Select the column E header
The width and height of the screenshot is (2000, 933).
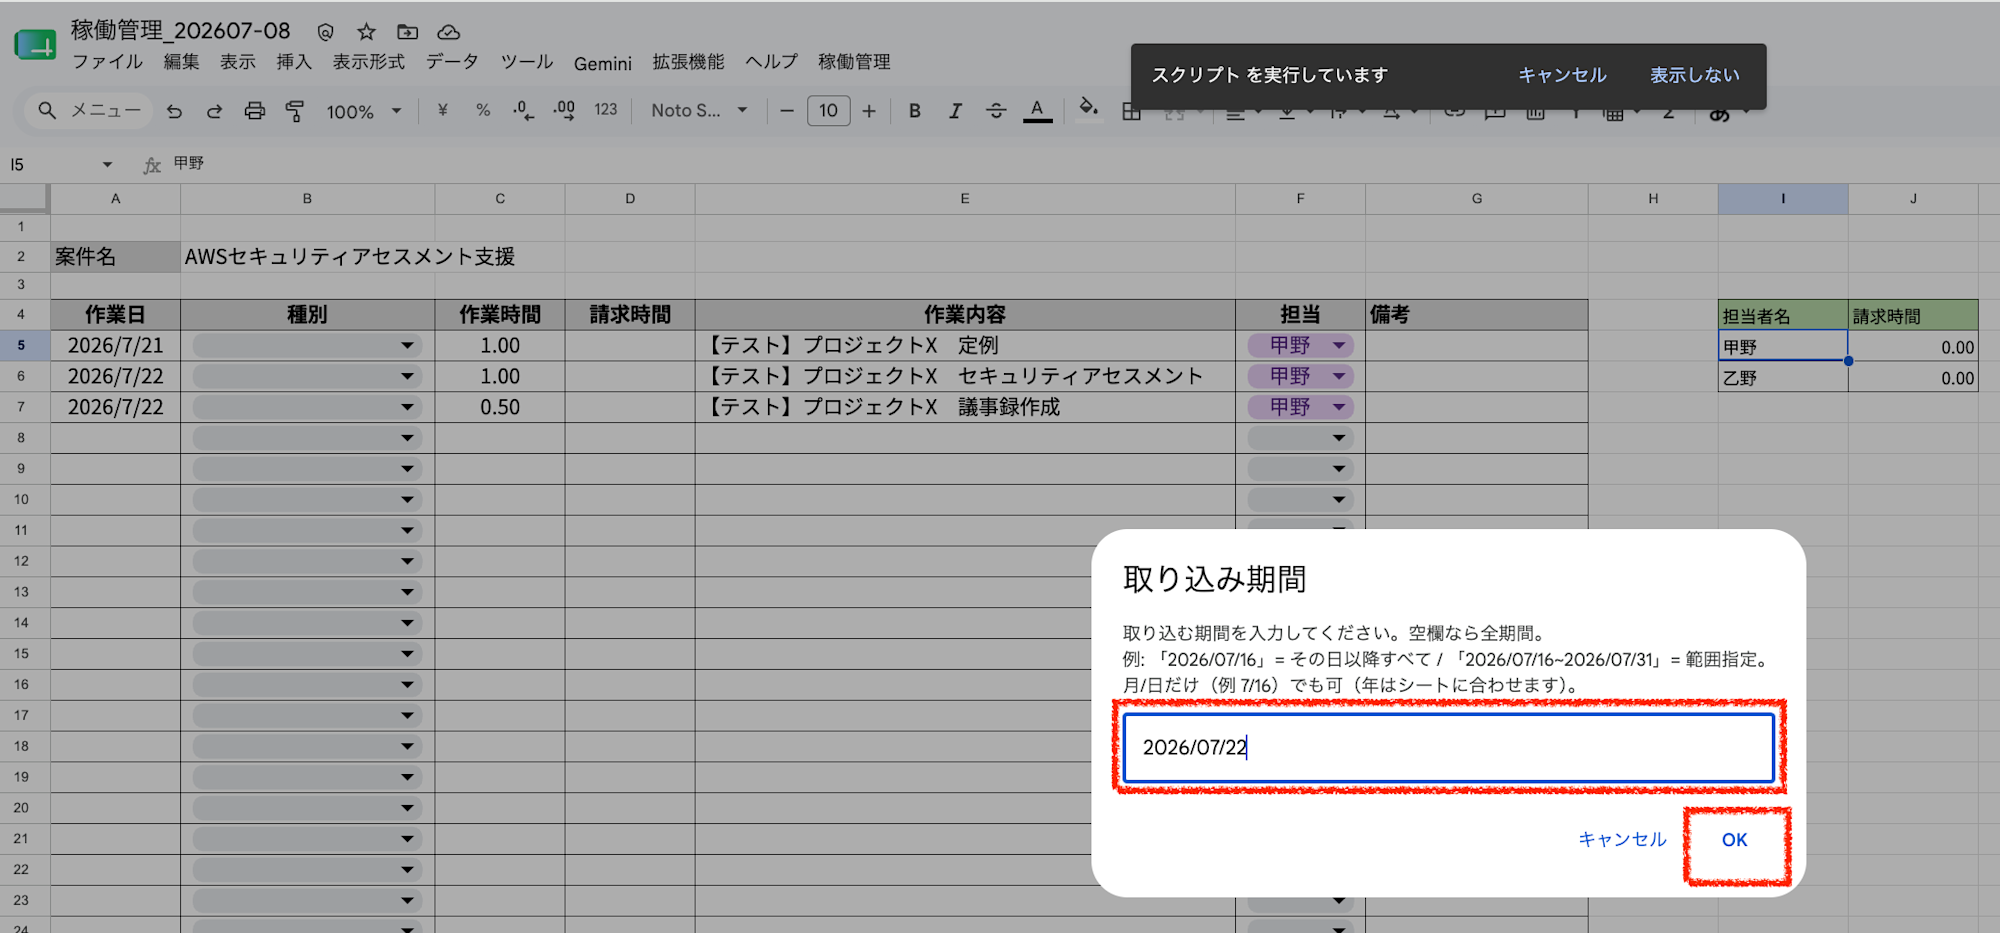coord(965,198)
